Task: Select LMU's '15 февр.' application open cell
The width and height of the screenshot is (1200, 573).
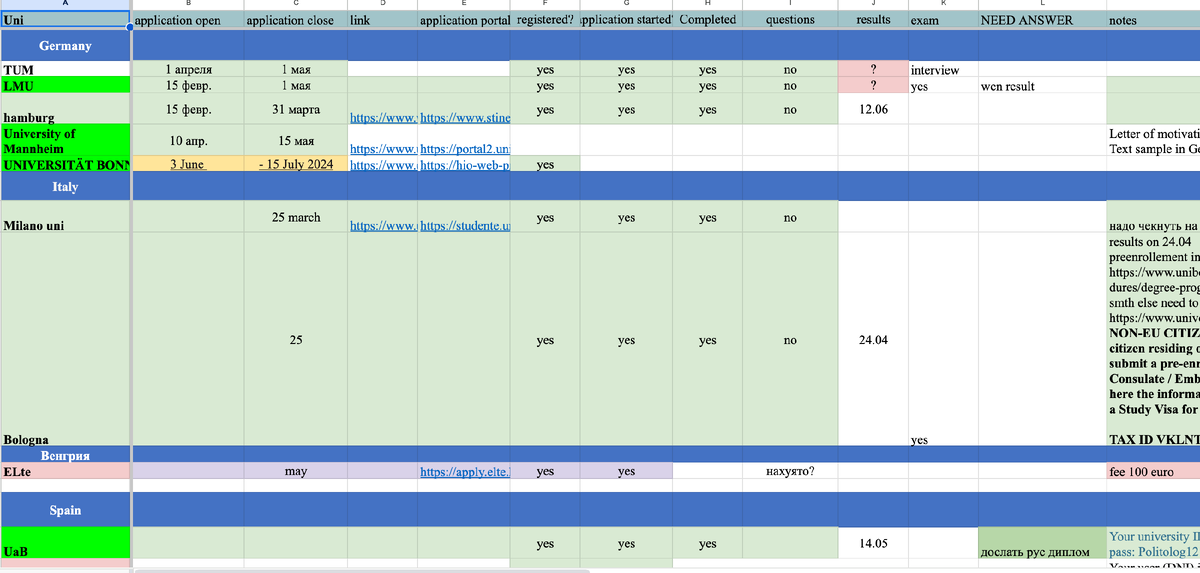Action: click(187, 86)
